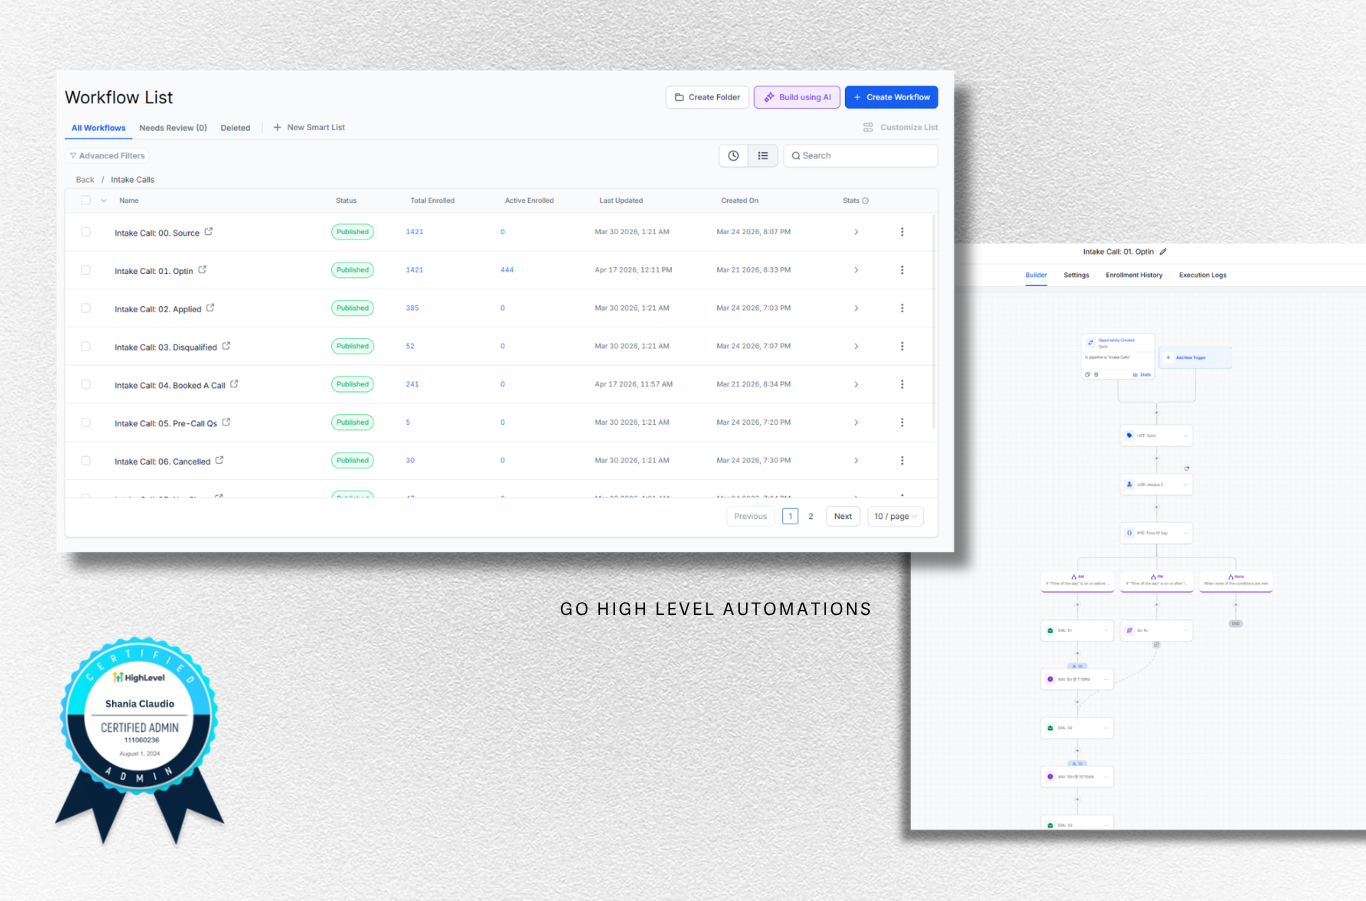Select the Builder tab in workflow window
The image size is (1366, 901).
1036,275
